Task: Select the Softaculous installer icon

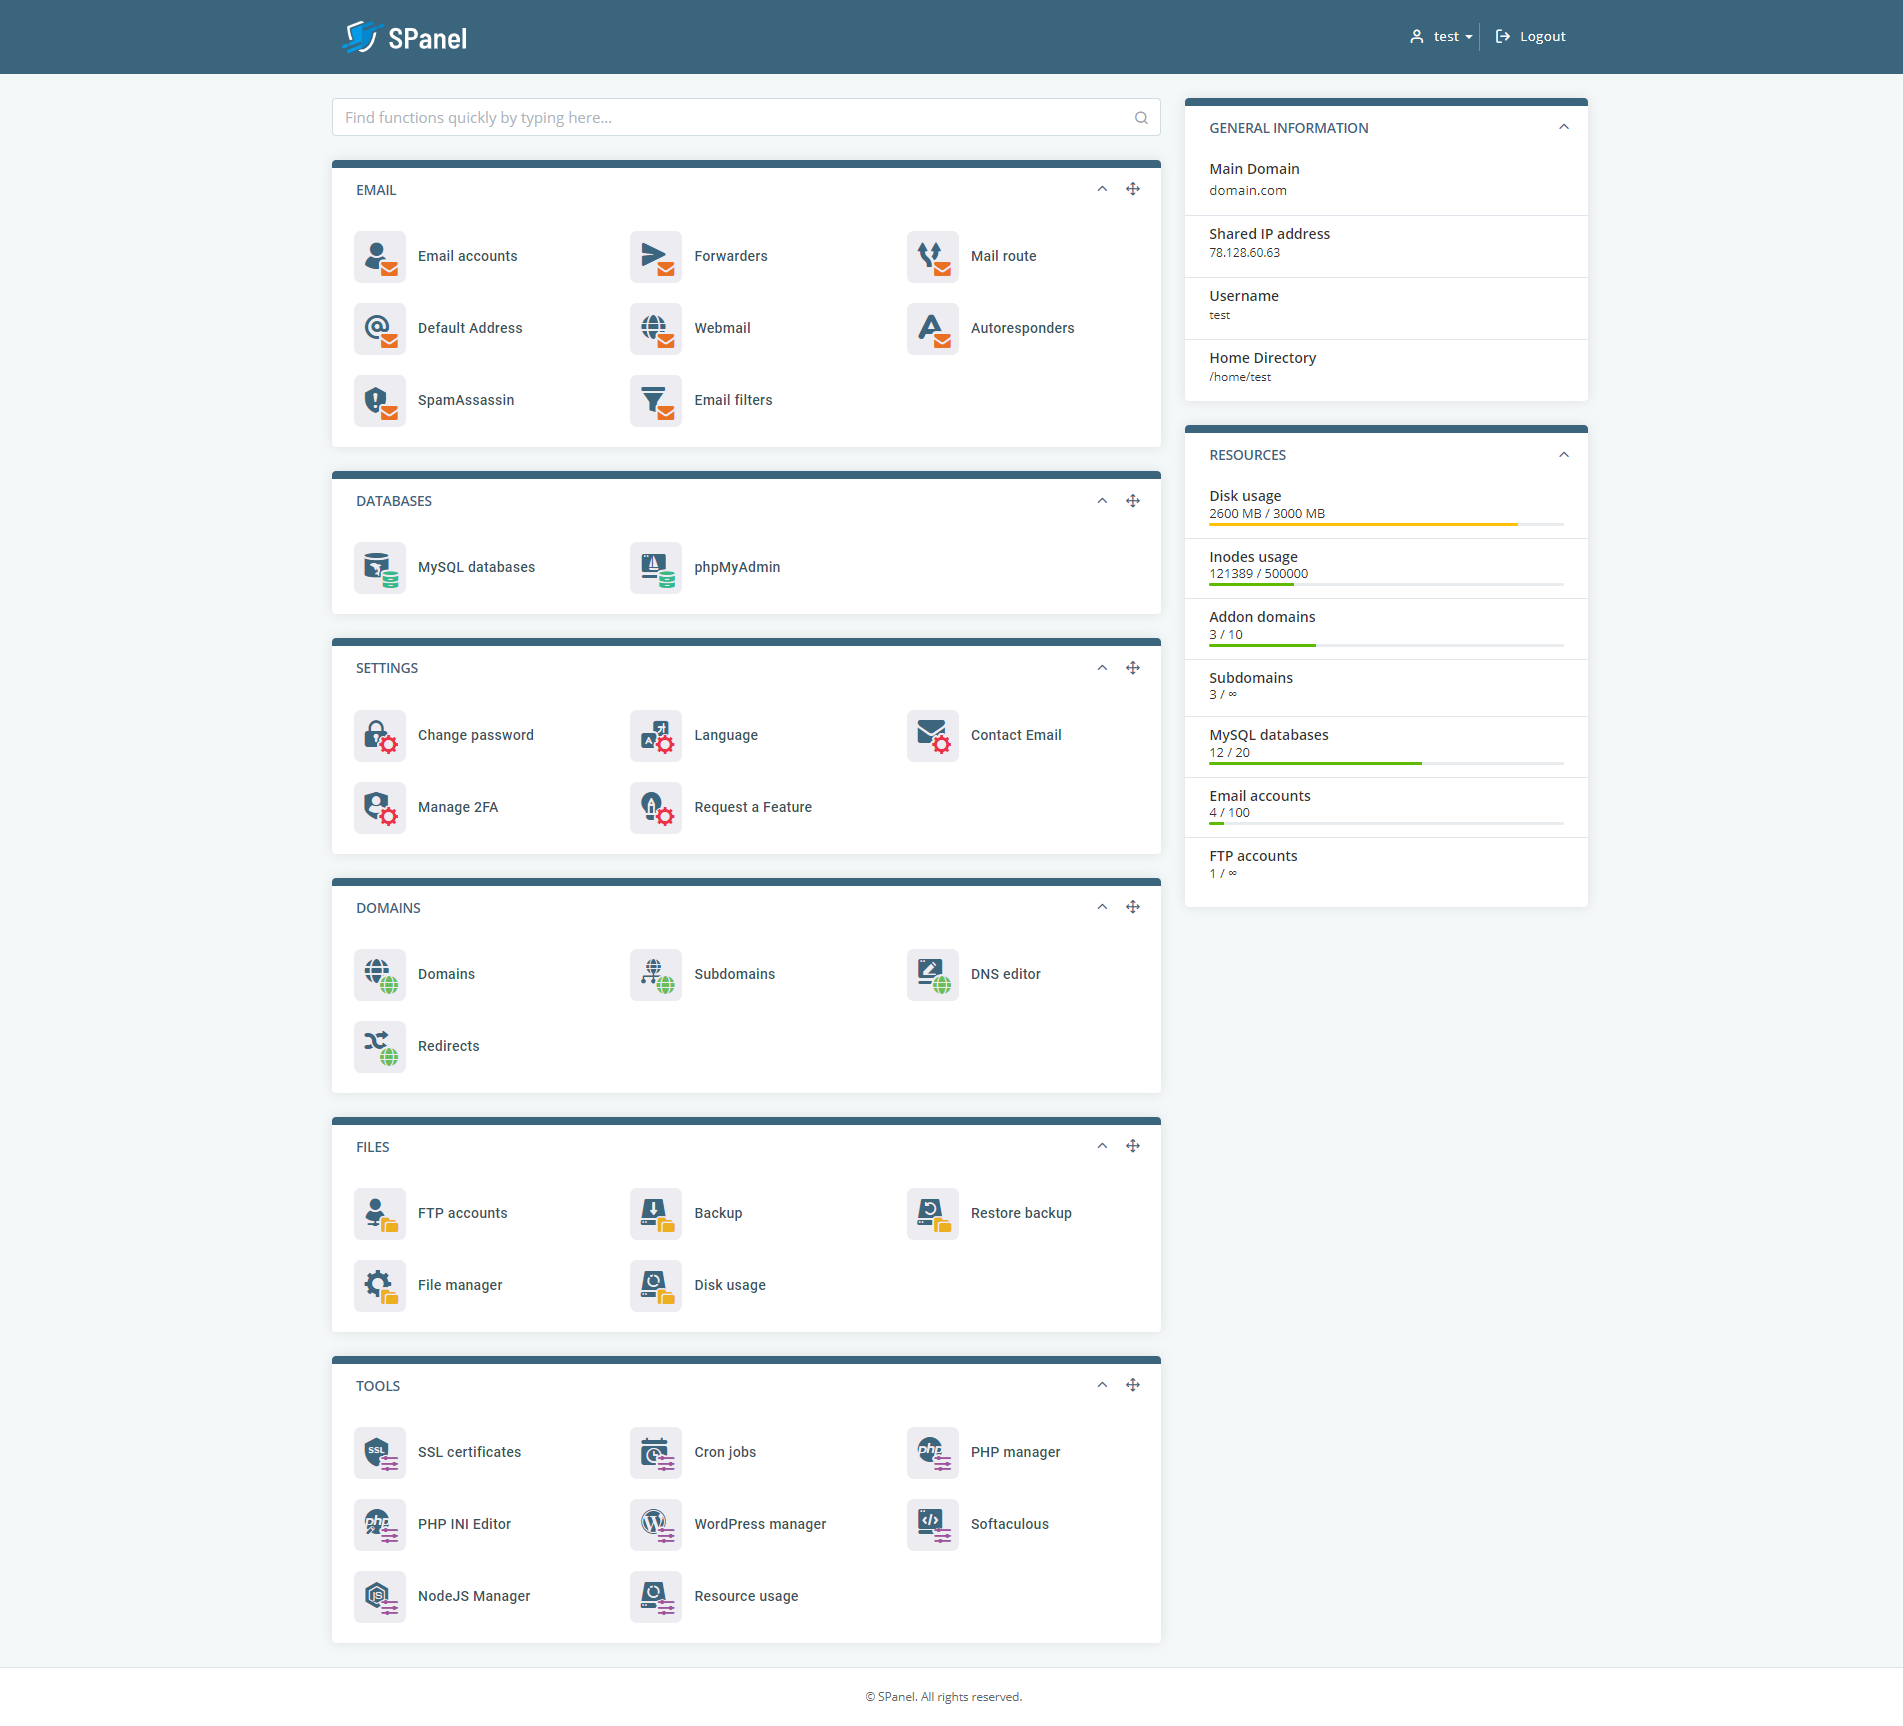Action: [931, 1524]
